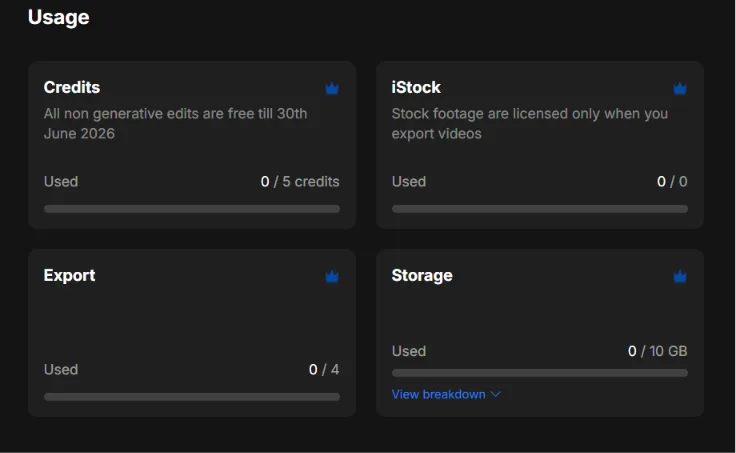Click the iStock card title

416,87
